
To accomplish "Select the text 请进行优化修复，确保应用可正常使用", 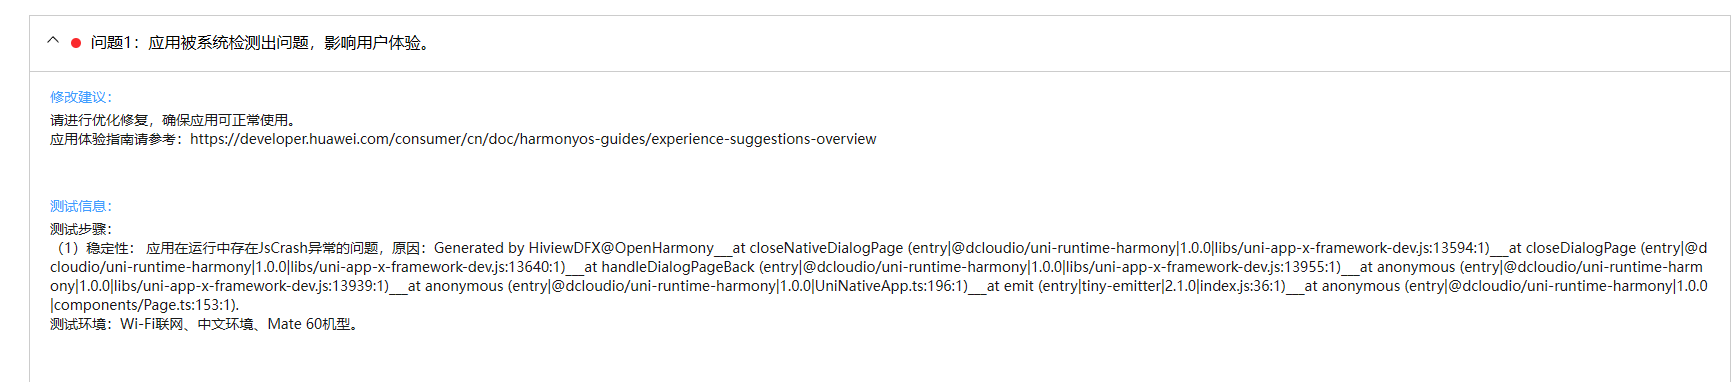I will (x=175, y=120).
